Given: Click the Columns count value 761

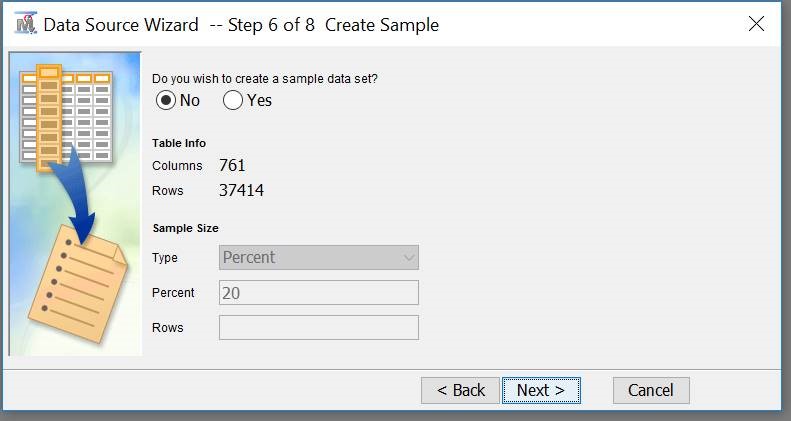Looking at the screenshot, I should point(232,166).
